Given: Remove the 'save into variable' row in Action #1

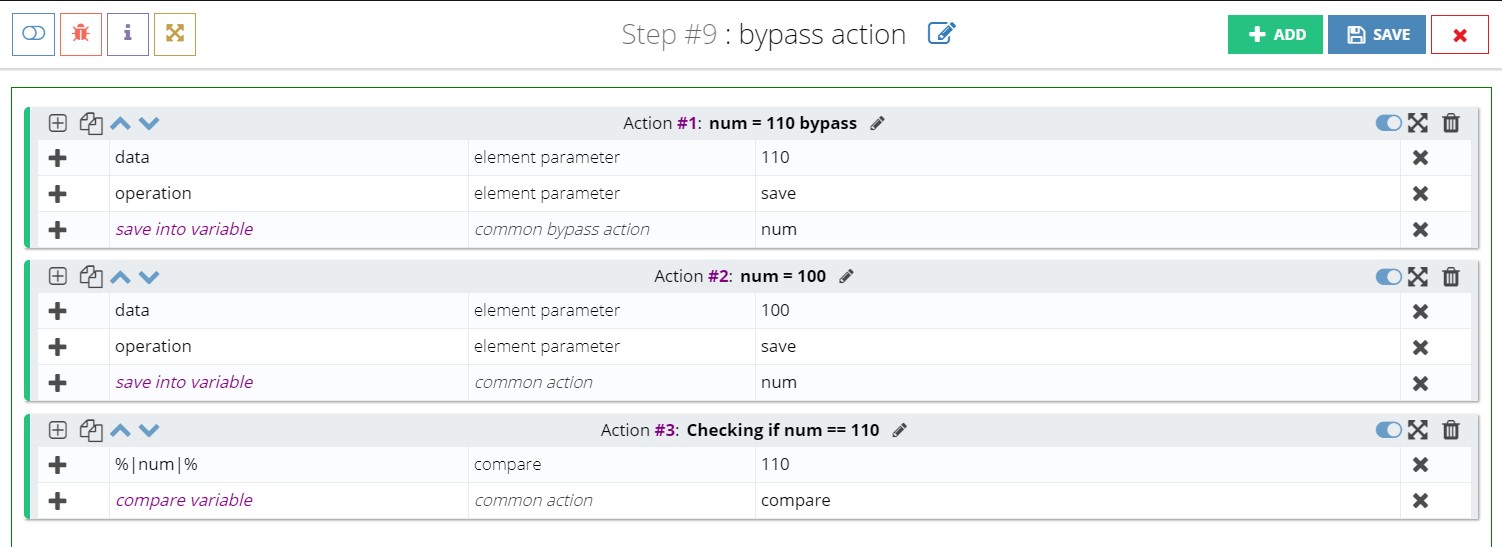Looking at the screenshot, I should tap(1420, 229).
